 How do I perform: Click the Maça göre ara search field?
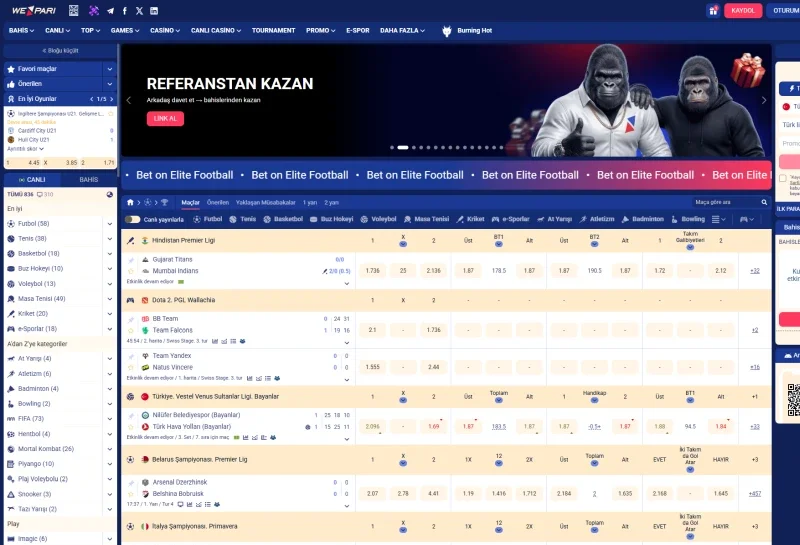pyautogui.click(x=727, y=203)
